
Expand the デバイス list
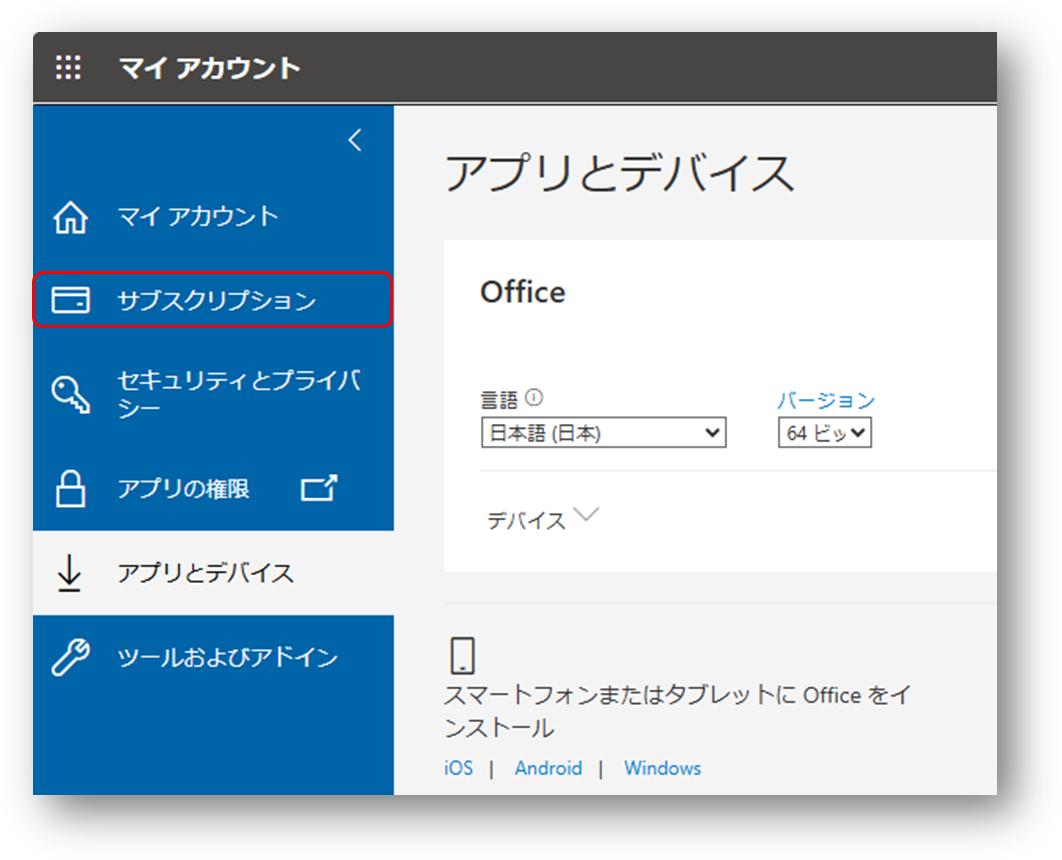pyautogui.click(x=587, y=514)
